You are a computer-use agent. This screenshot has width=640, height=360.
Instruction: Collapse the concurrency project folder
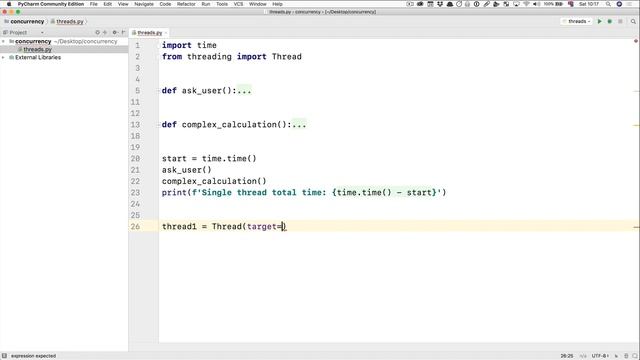pos(4,41)
